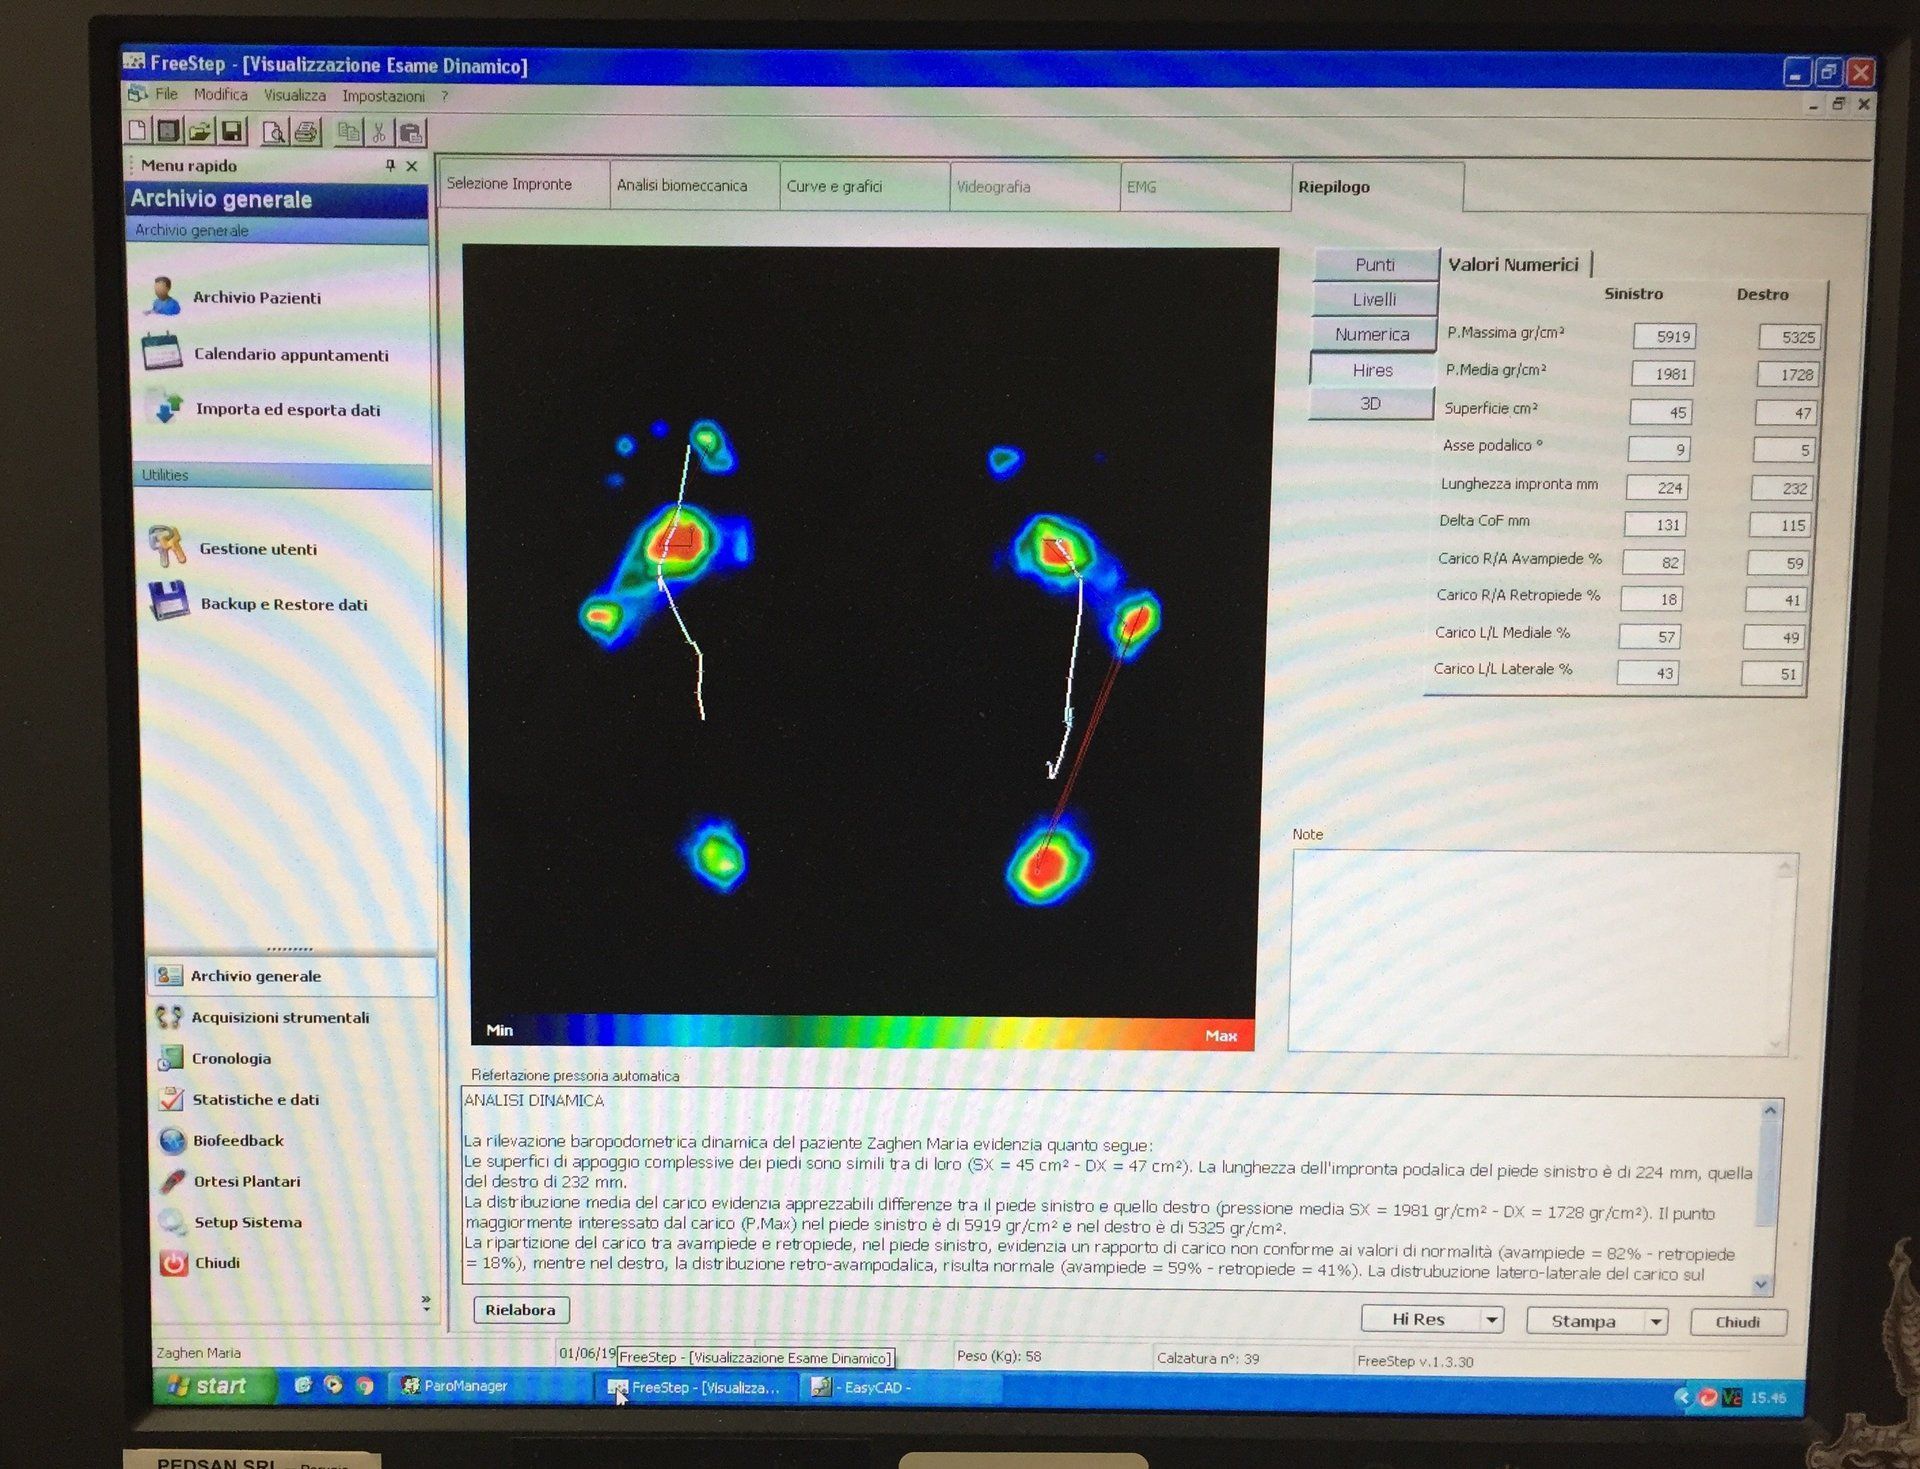
Task: Open the File menu
Action: pos(166,94)
